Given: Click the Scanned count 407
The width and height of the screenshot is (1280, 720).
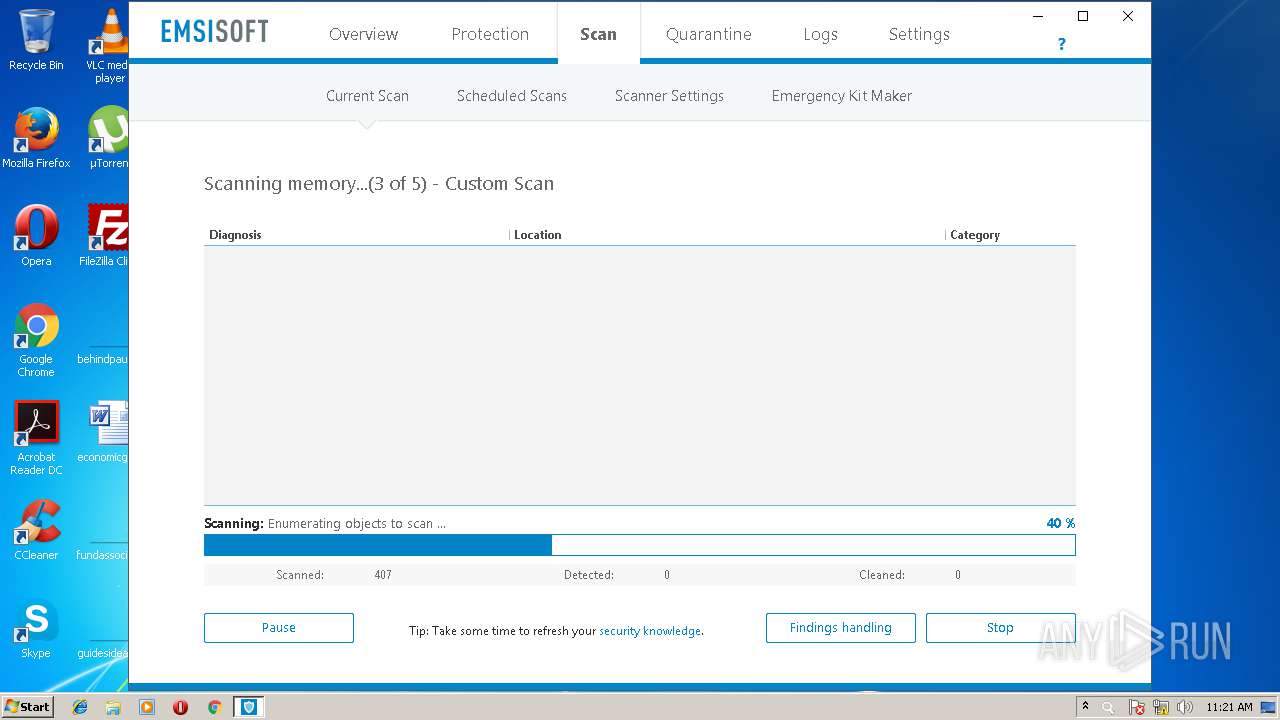Looking at the screenshot, I should tap(383, 575).
